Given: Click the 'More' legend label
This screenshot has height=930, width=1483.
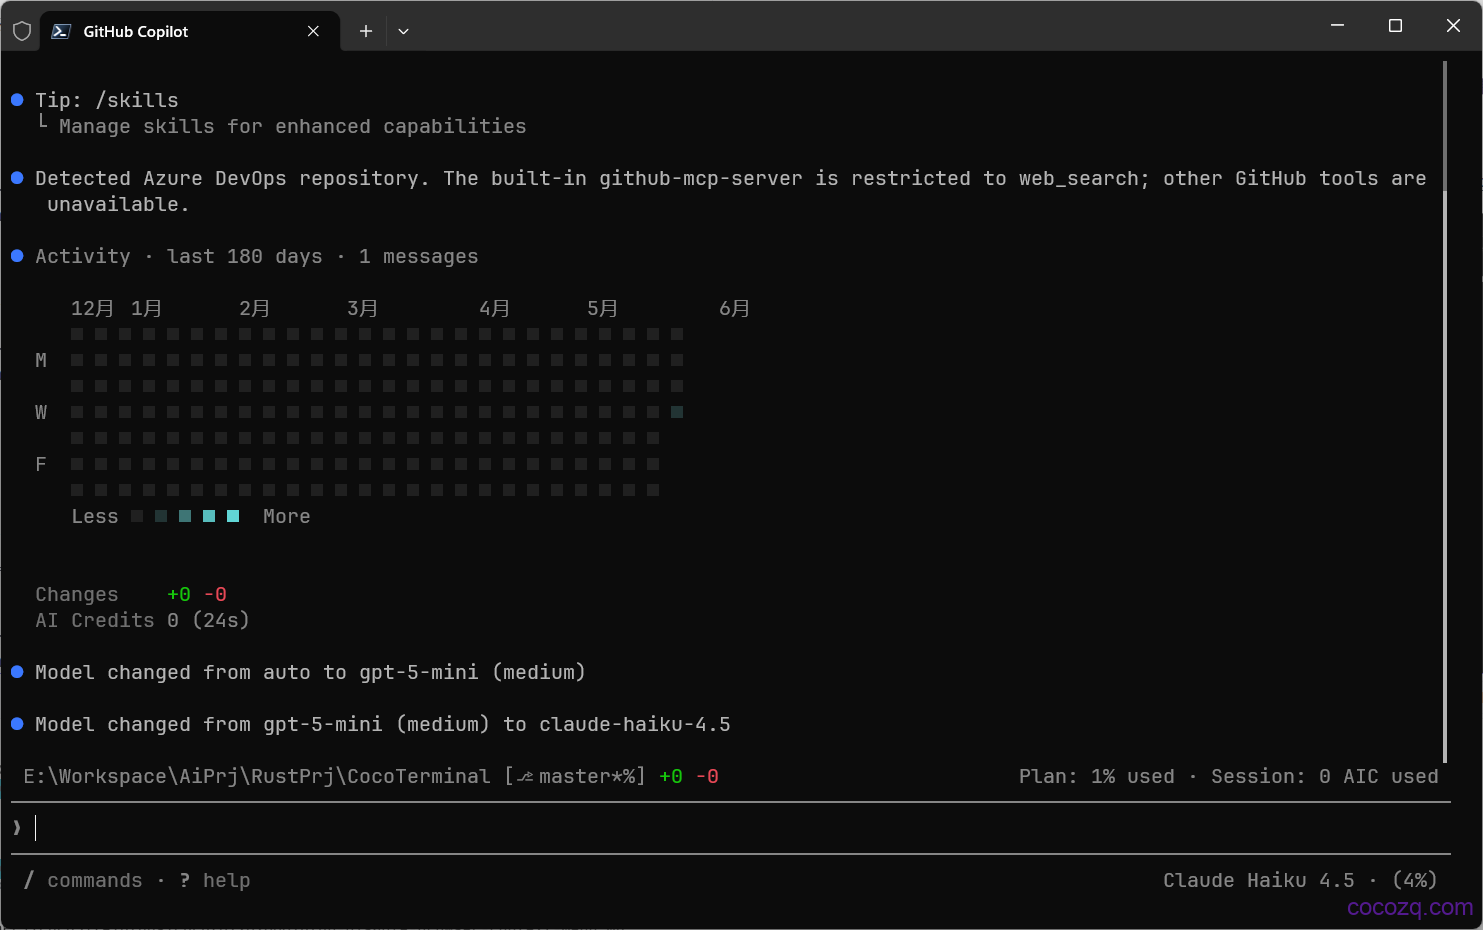Looking at the screenshot, I should (287, 516).
